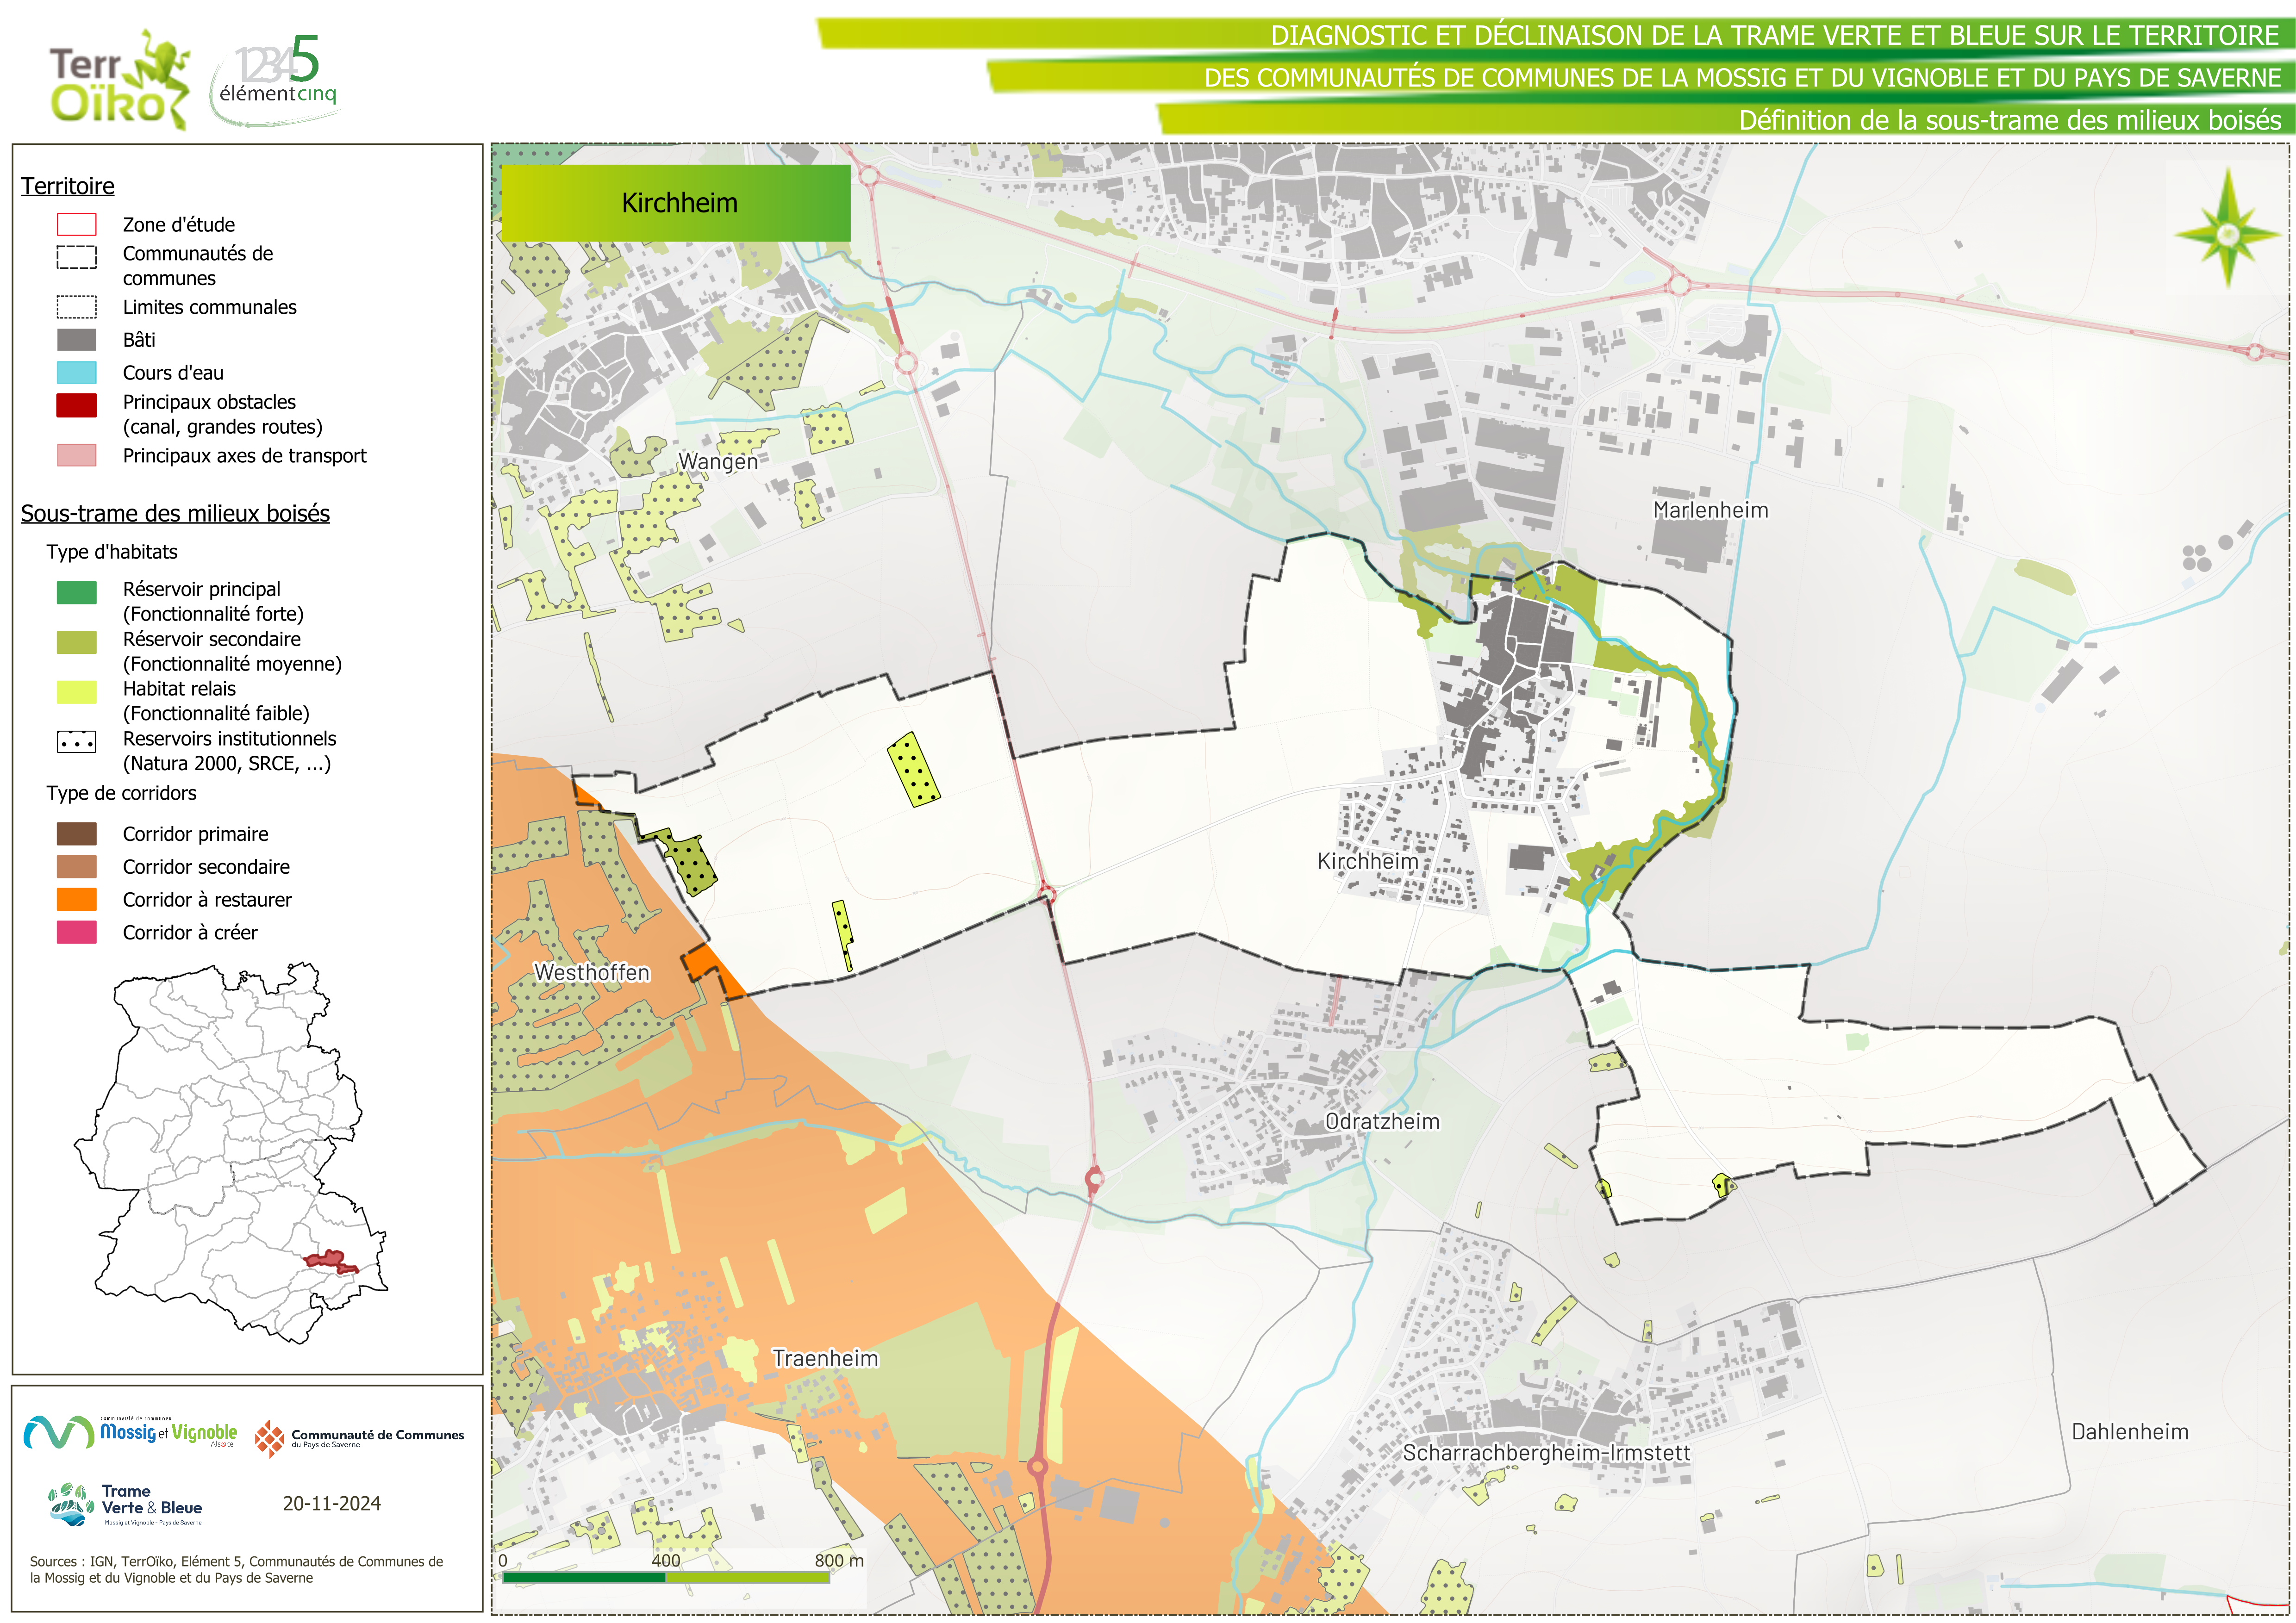
Task: Click the green Kirchheim title banner
Action: pyautogui.click(x=676, y=203)
